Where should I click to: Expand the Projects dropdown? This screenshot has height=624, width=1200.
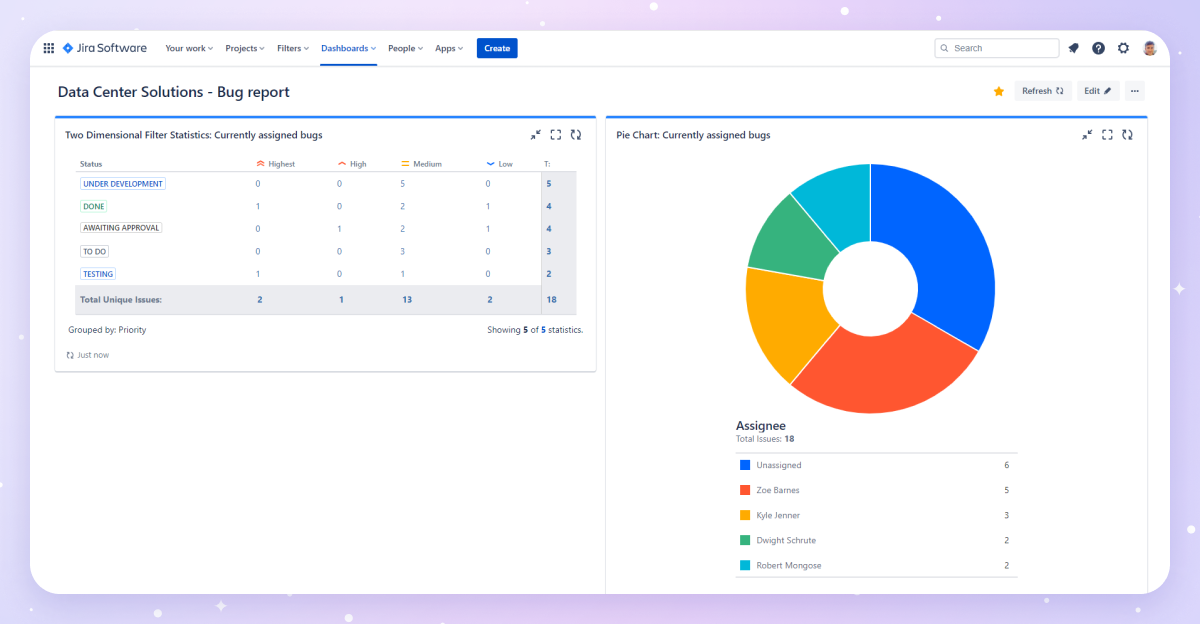pos(245,48)
